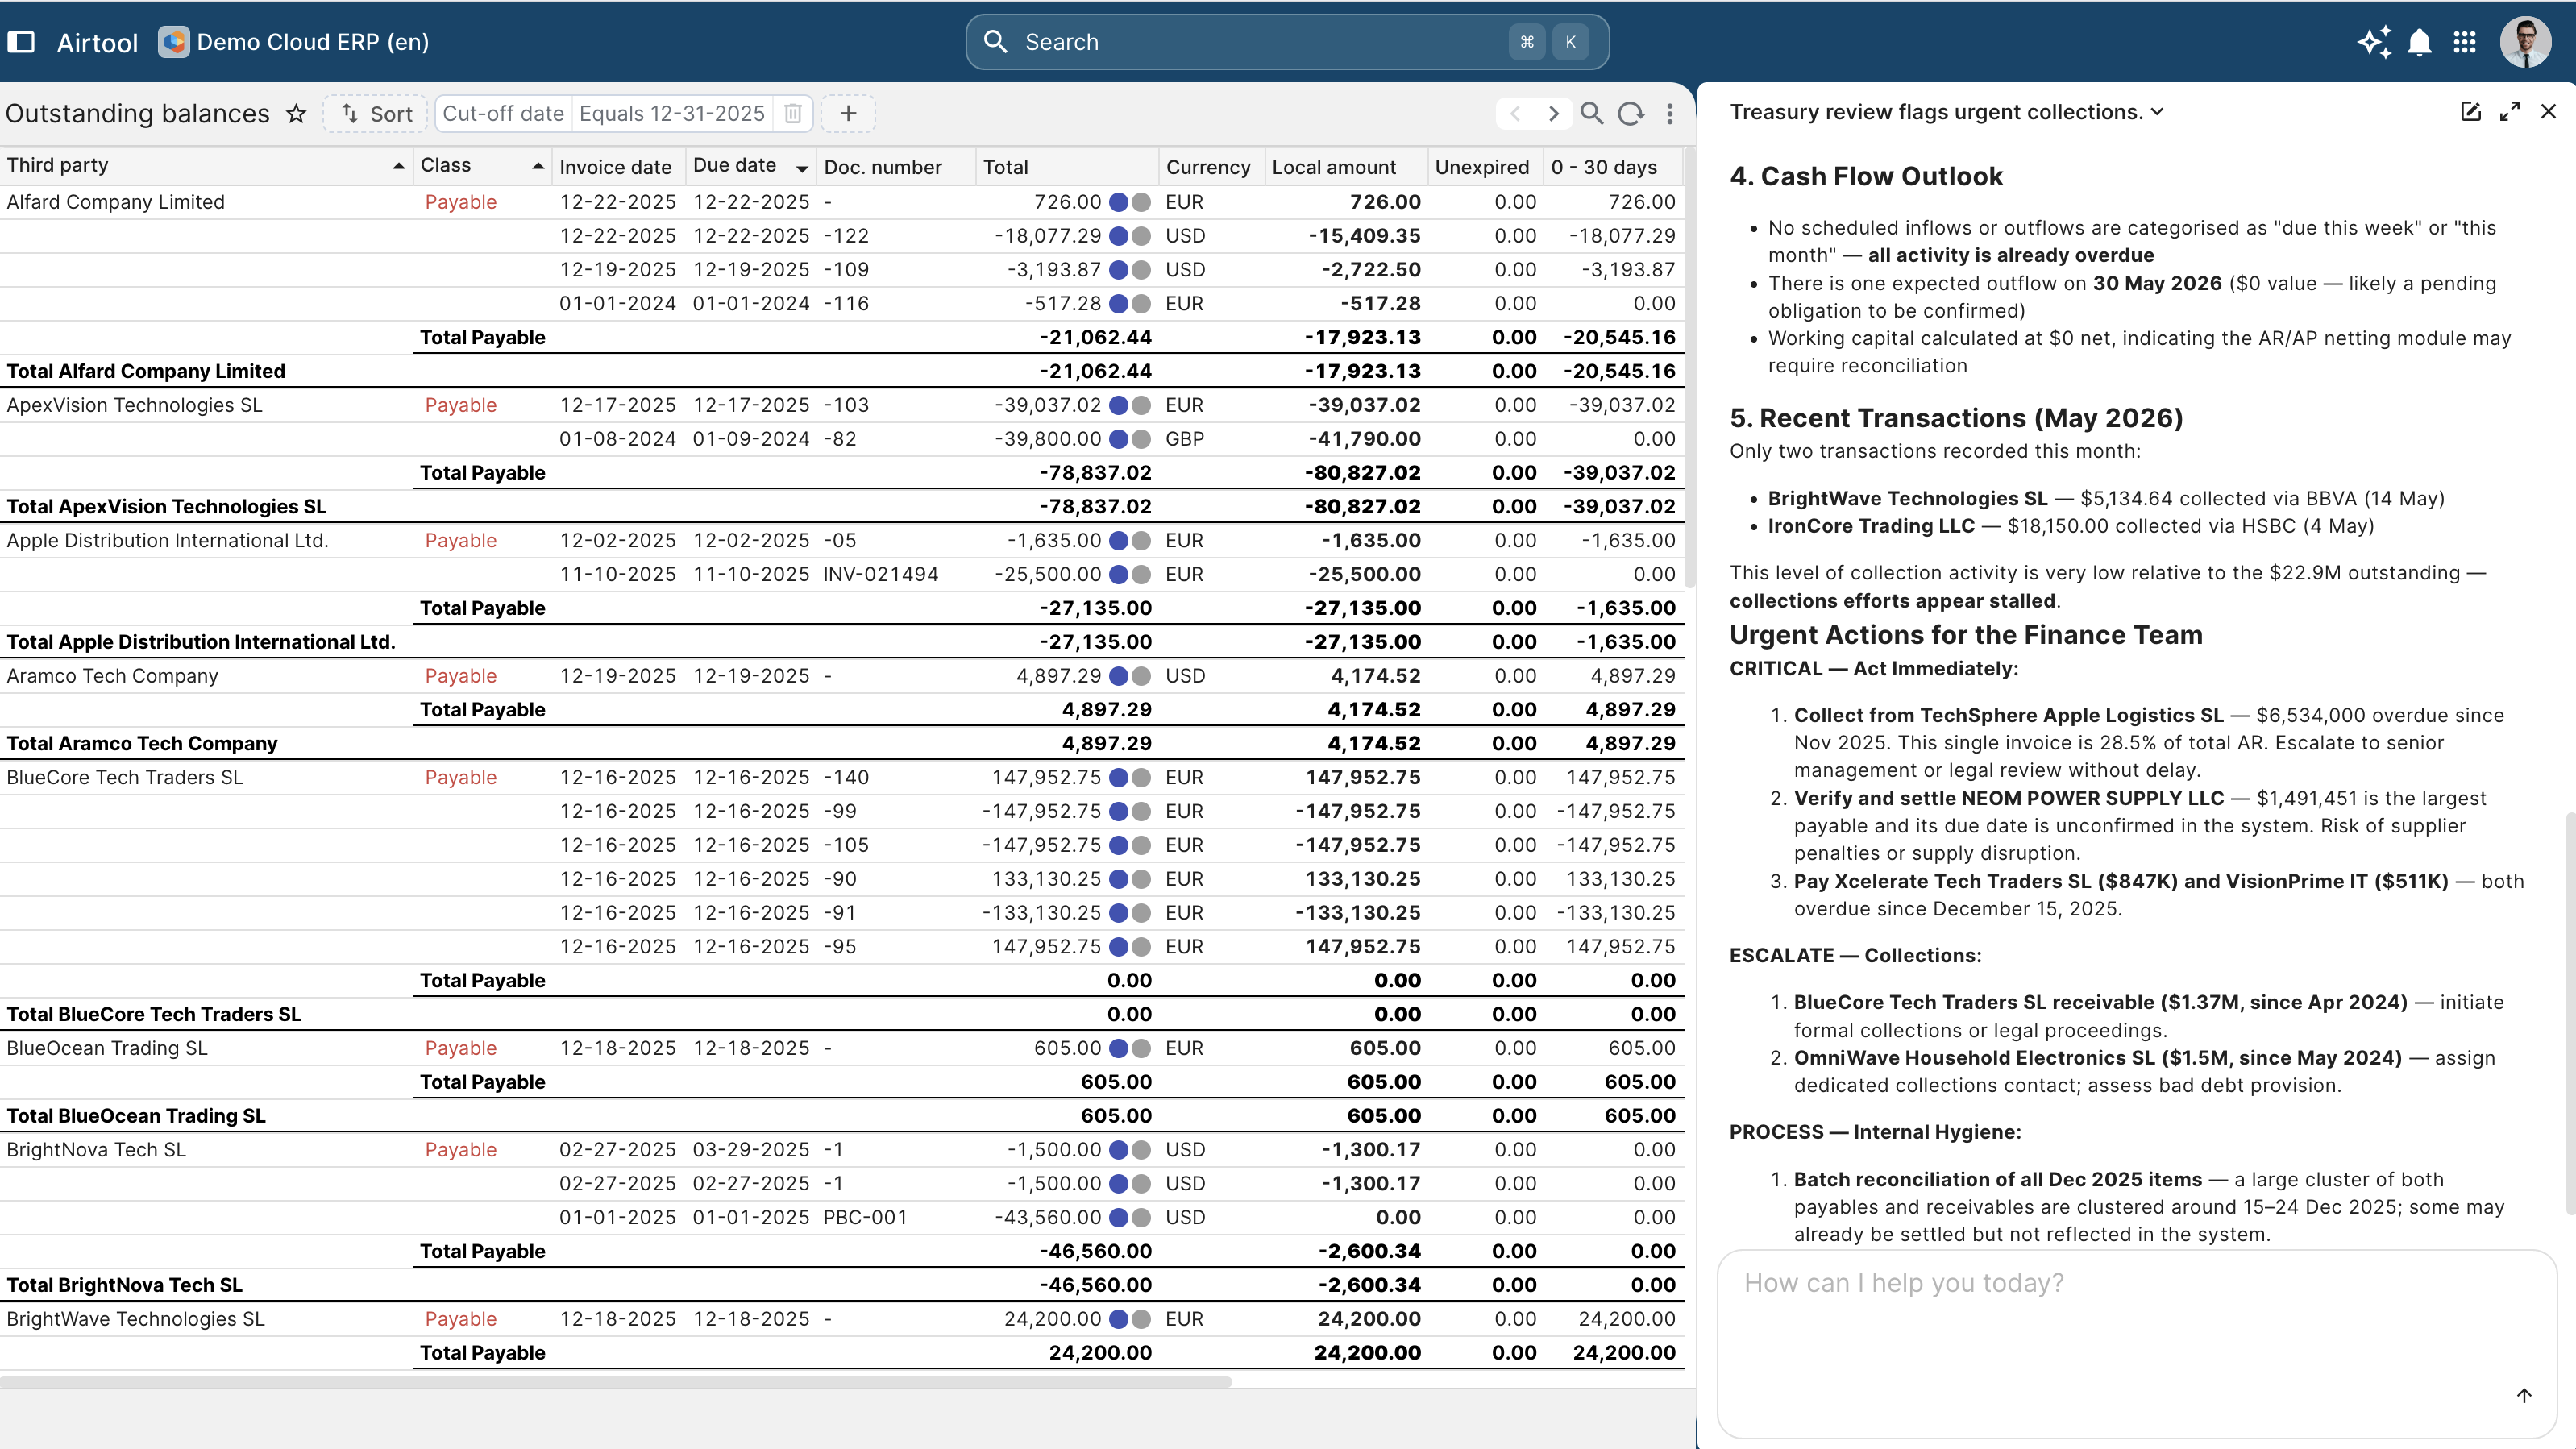
Task: Open the AI sparkle assistant icon
Action: 2374,42
